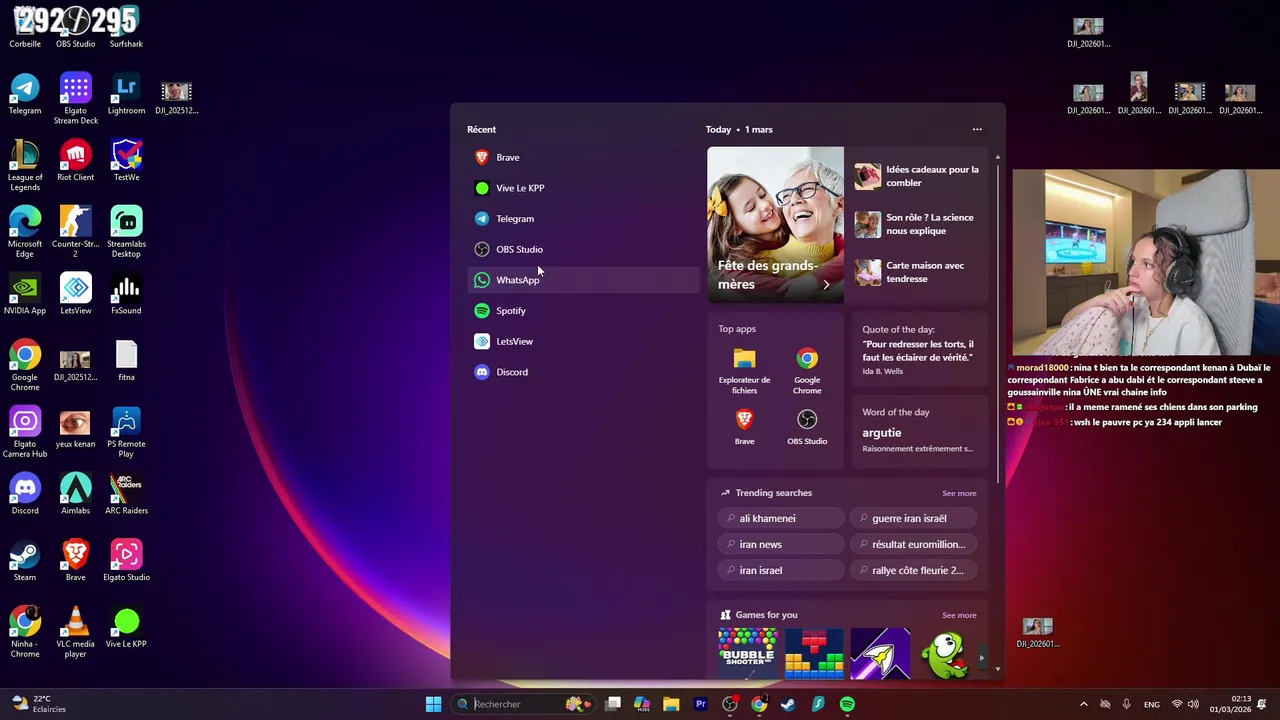1280x720 pixels.
Task: Open Spotify from the recent list
Action: pyautogui.click(x=583, y=310)
